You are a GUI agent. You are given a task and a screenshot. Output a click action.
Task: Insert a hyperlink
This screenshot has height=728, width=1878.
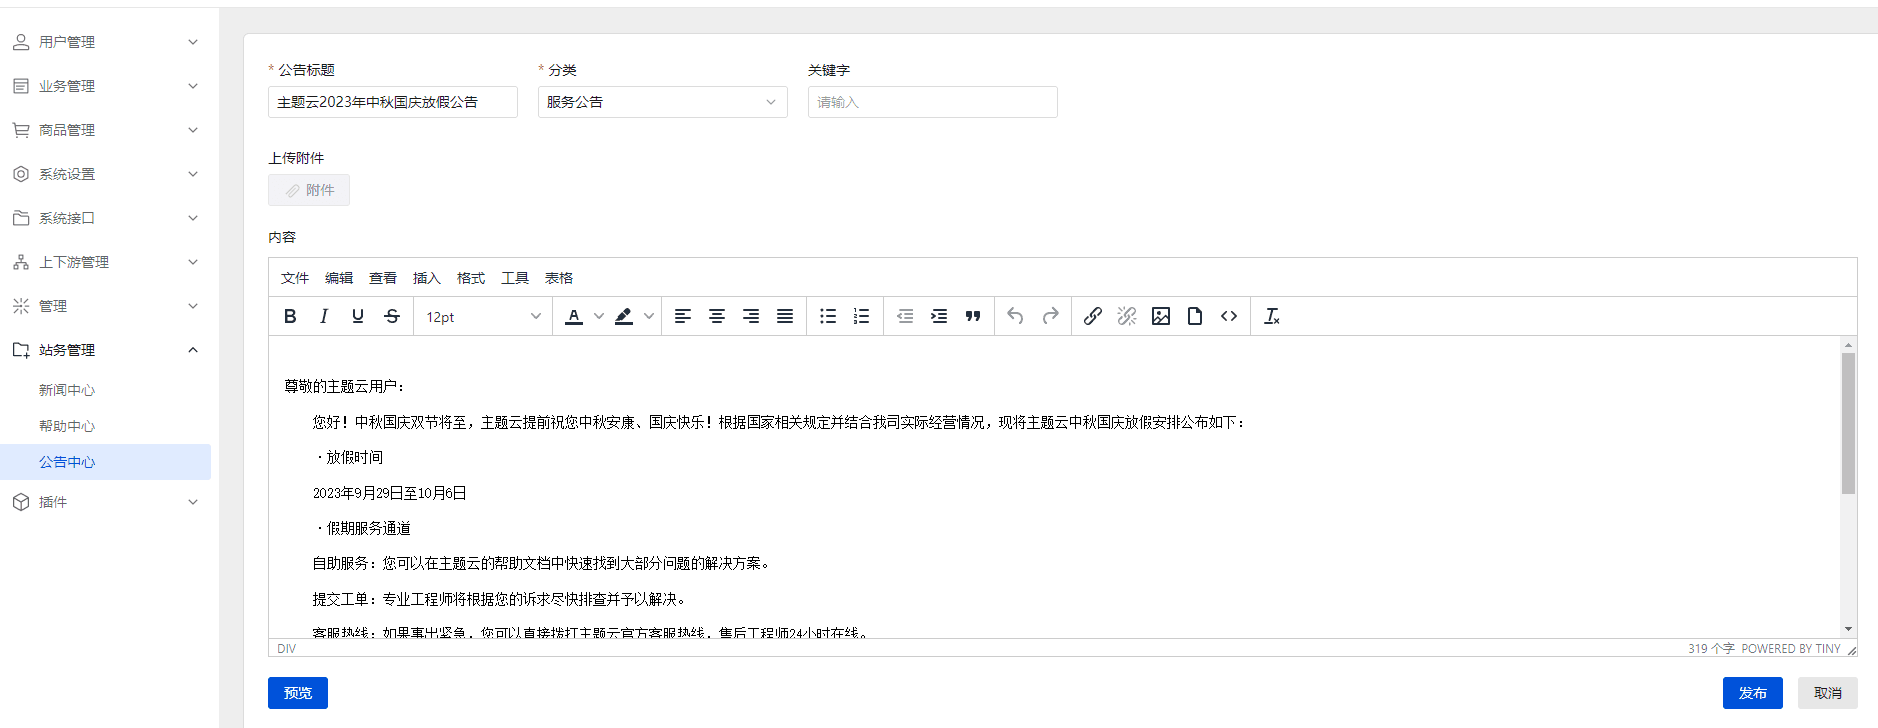1093,316
